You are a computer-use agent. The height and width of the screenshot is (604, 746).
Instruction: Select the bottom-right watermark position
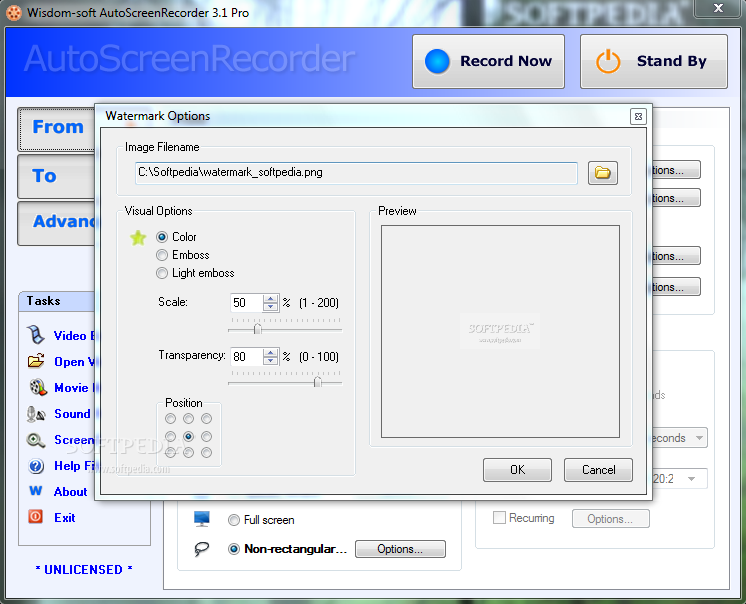(x=206, y=453)
